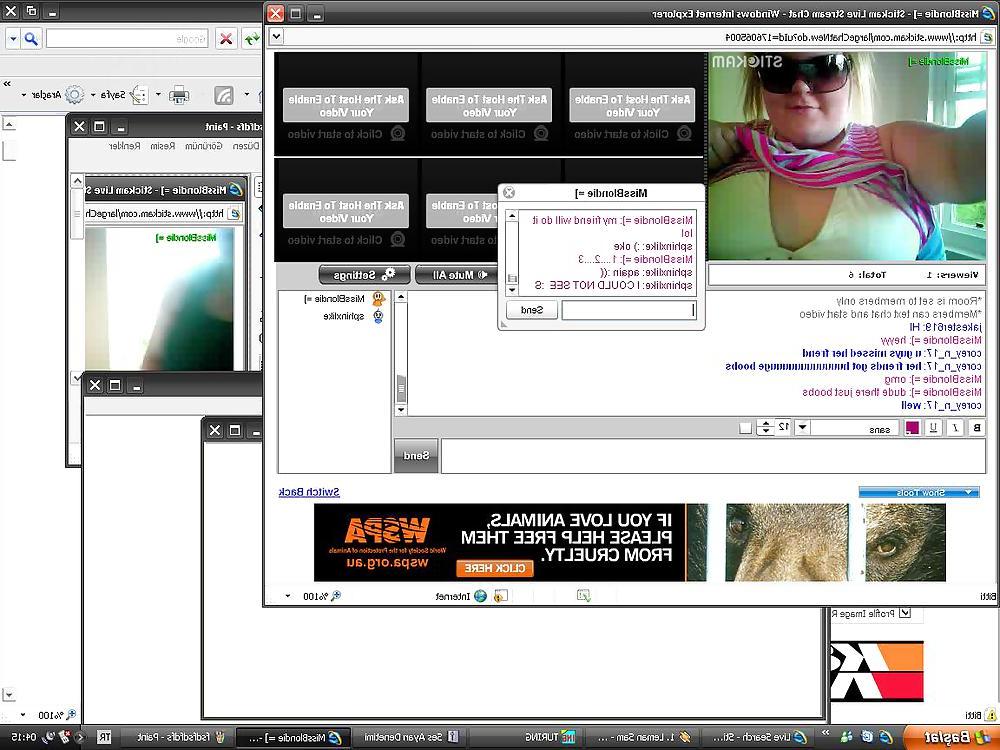Click background browser page scroll-up arrow
This screenshot has height=750, width=1000.
coord(8,124)
